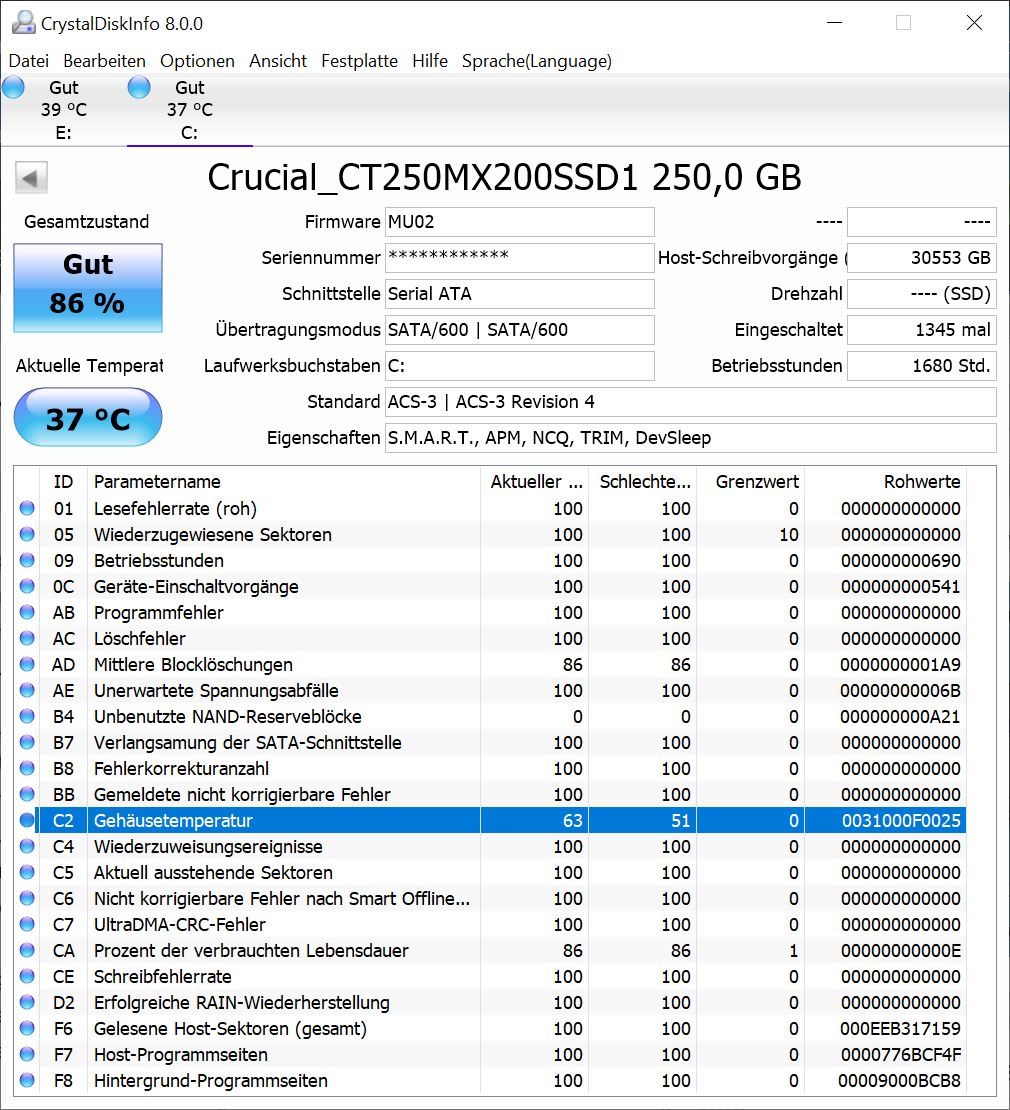The image size is (1010, 1110).
Task: Click Host-Schreibvorgänge value 30553 GB
Action: click(x=922, y=258)
